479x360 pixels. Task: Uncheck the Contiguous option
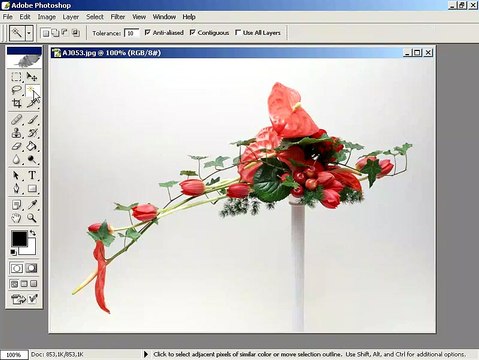tap(192, 32)
